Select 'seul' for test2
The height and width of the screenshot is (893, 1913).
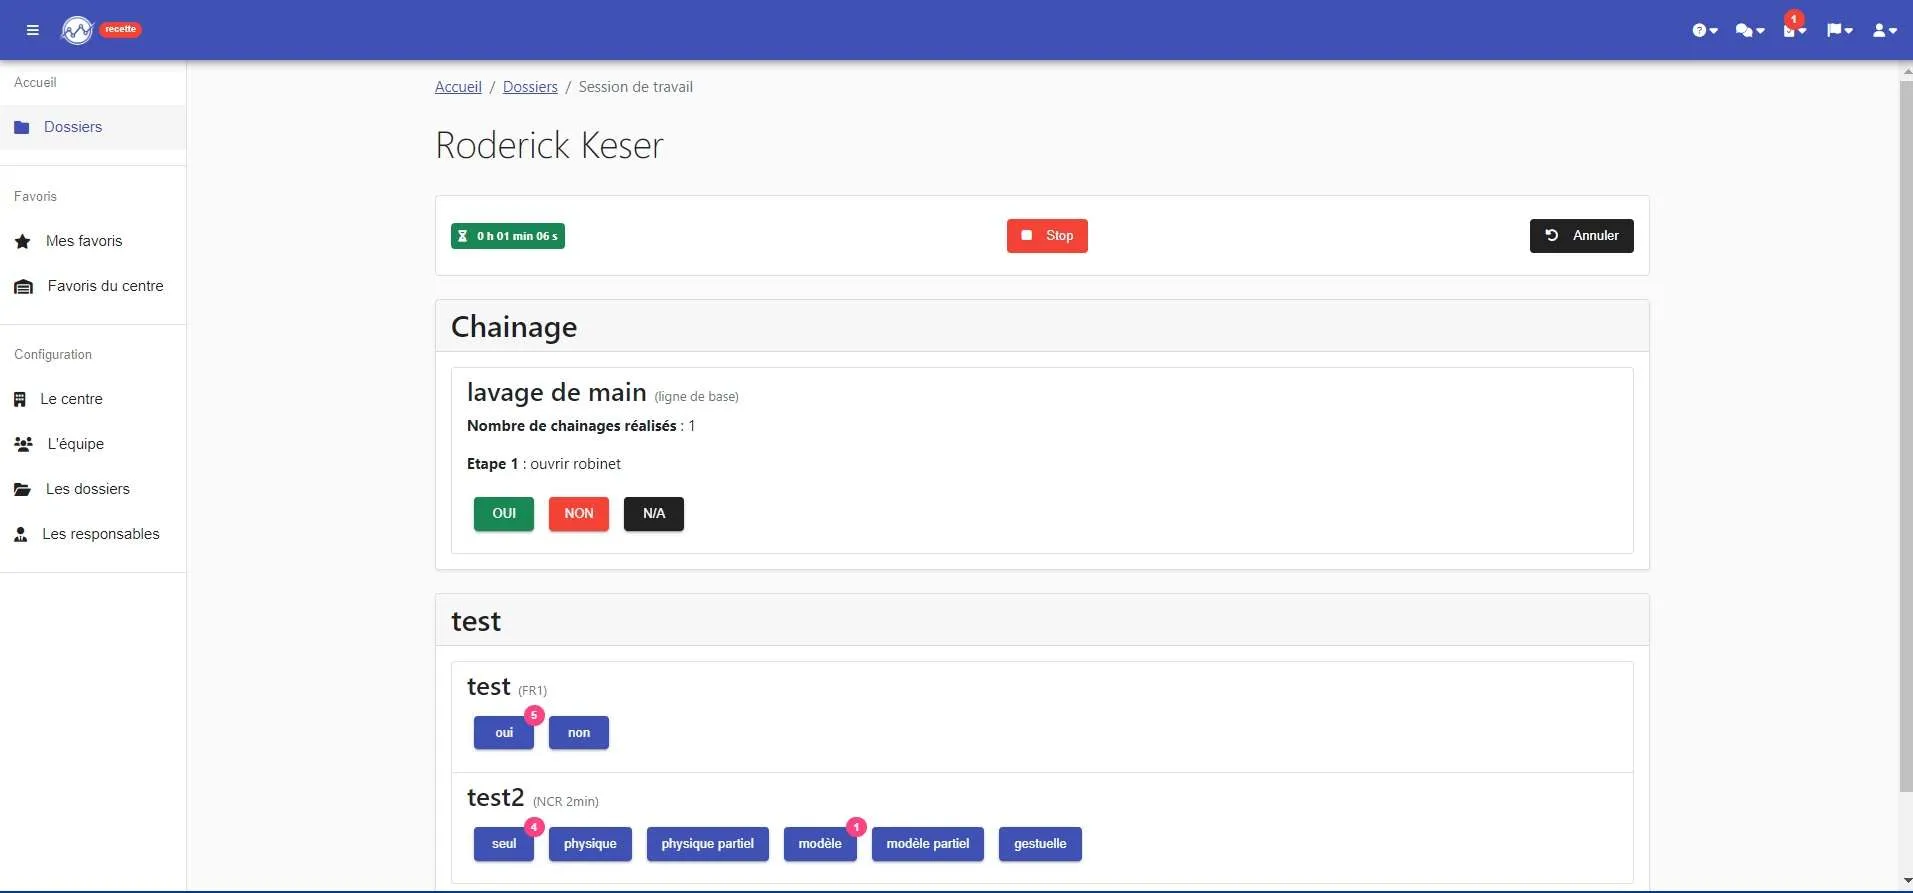(x=504, y=844)
